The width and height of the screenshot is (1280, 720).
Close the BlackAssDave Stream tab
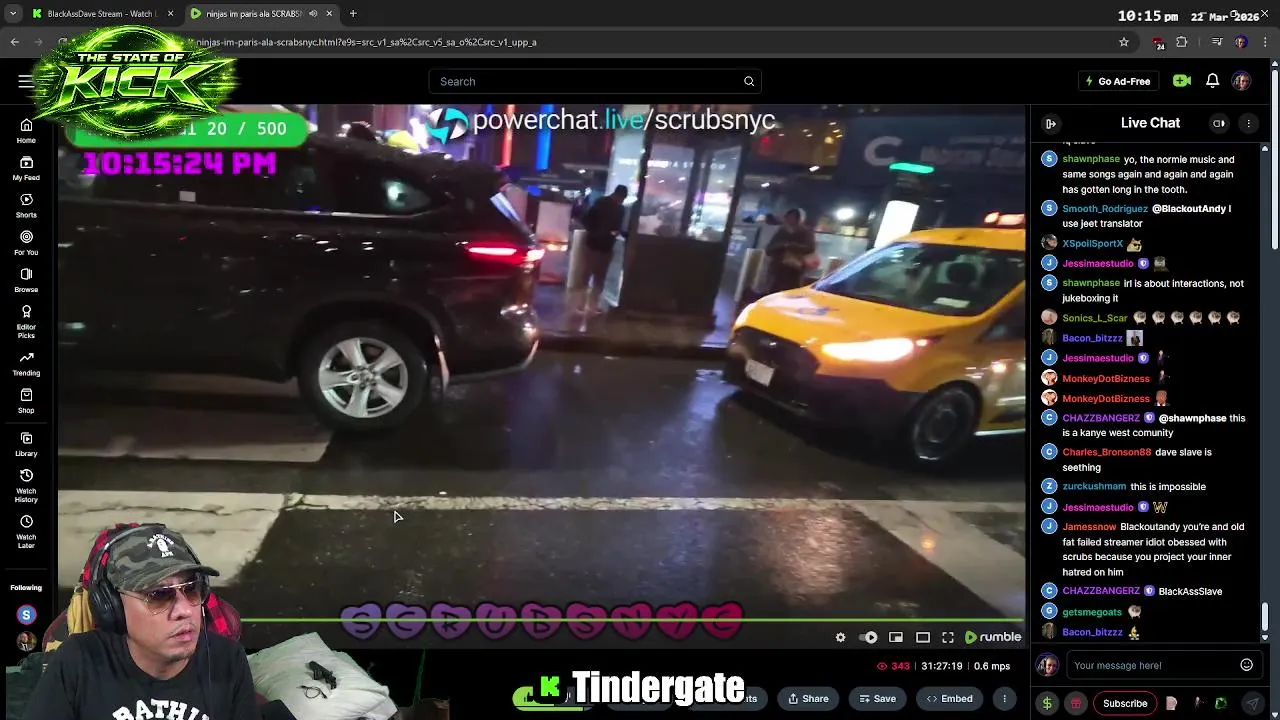pyautogui.click(x=170, y=14)
